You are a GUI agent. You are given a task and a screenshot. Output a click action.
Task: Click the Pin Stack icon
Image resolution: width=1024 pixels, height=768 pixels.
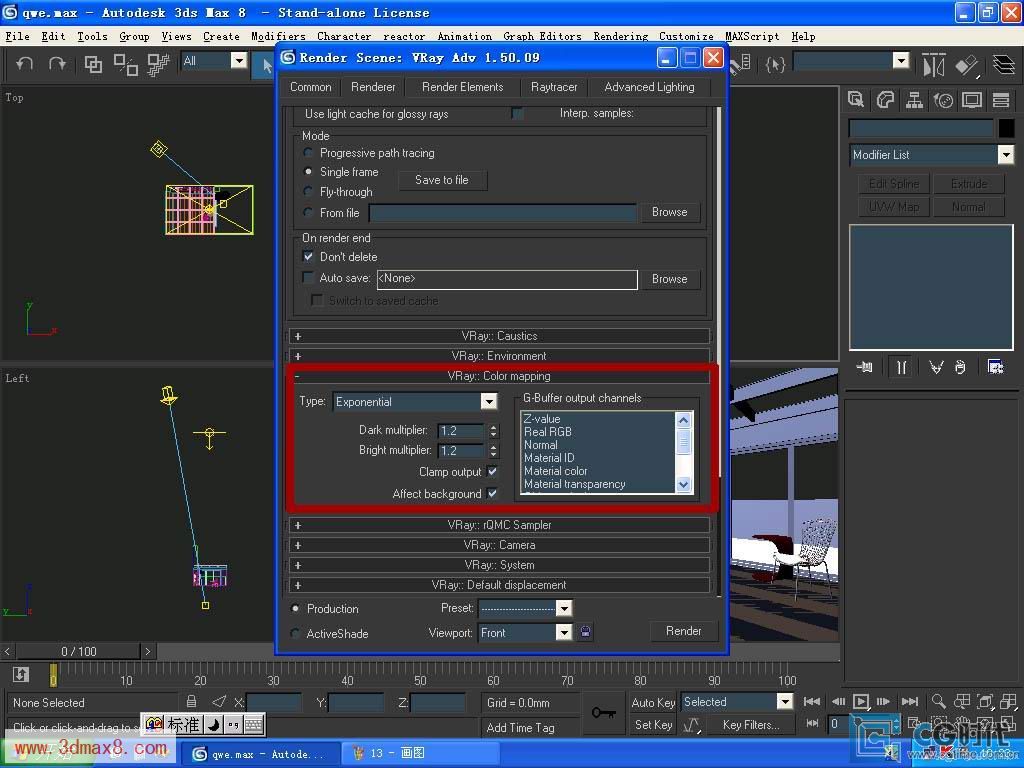[865, 367]
